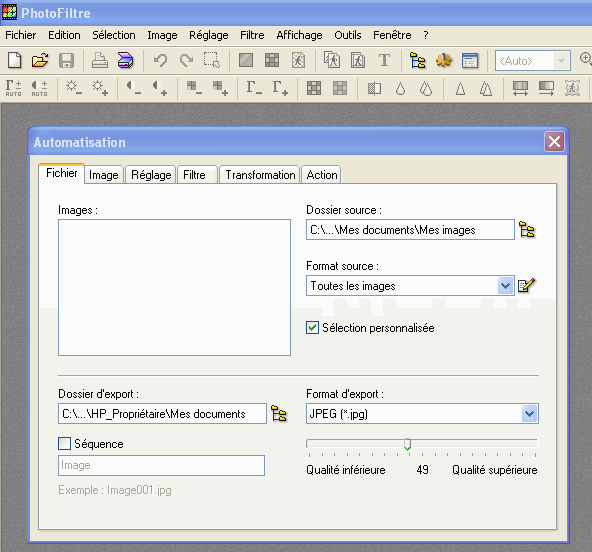Expand the Format source dropdown
This screenshot has width=592, height=552.
click(x=505, y=286)
